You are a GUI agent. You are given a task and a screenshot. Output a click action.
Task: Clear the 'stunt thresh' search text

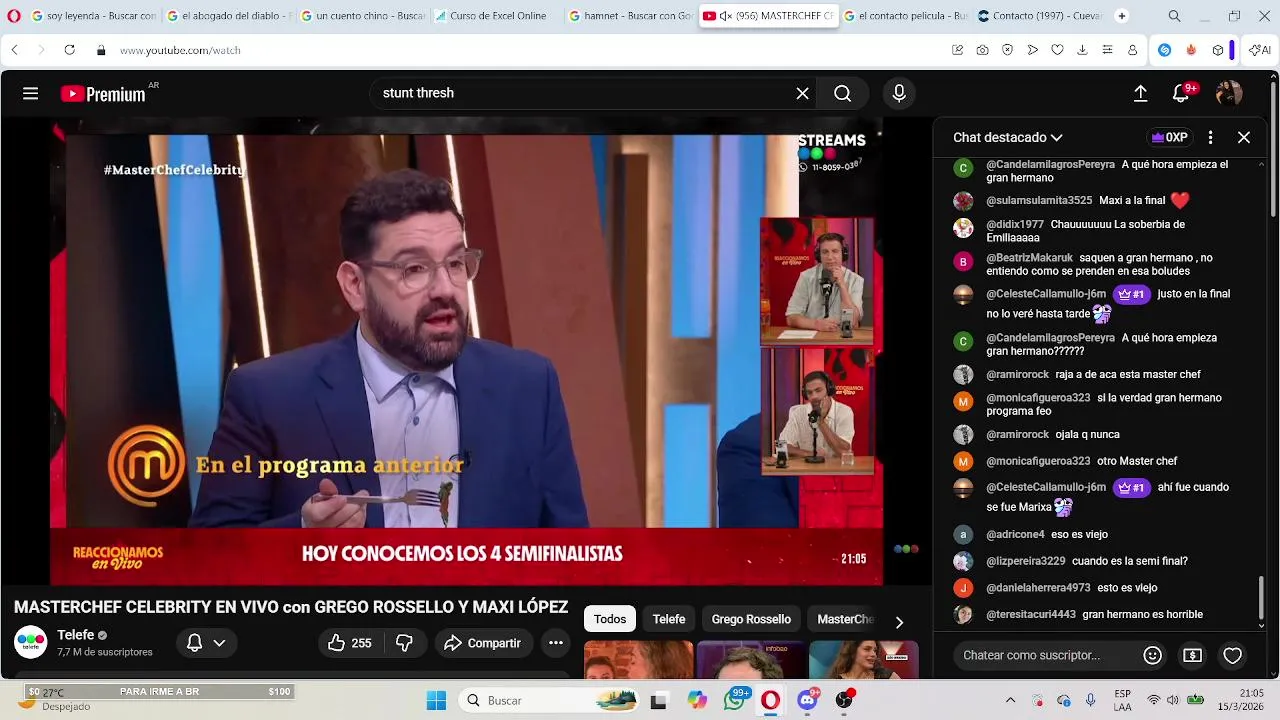(x=802, y=93)
